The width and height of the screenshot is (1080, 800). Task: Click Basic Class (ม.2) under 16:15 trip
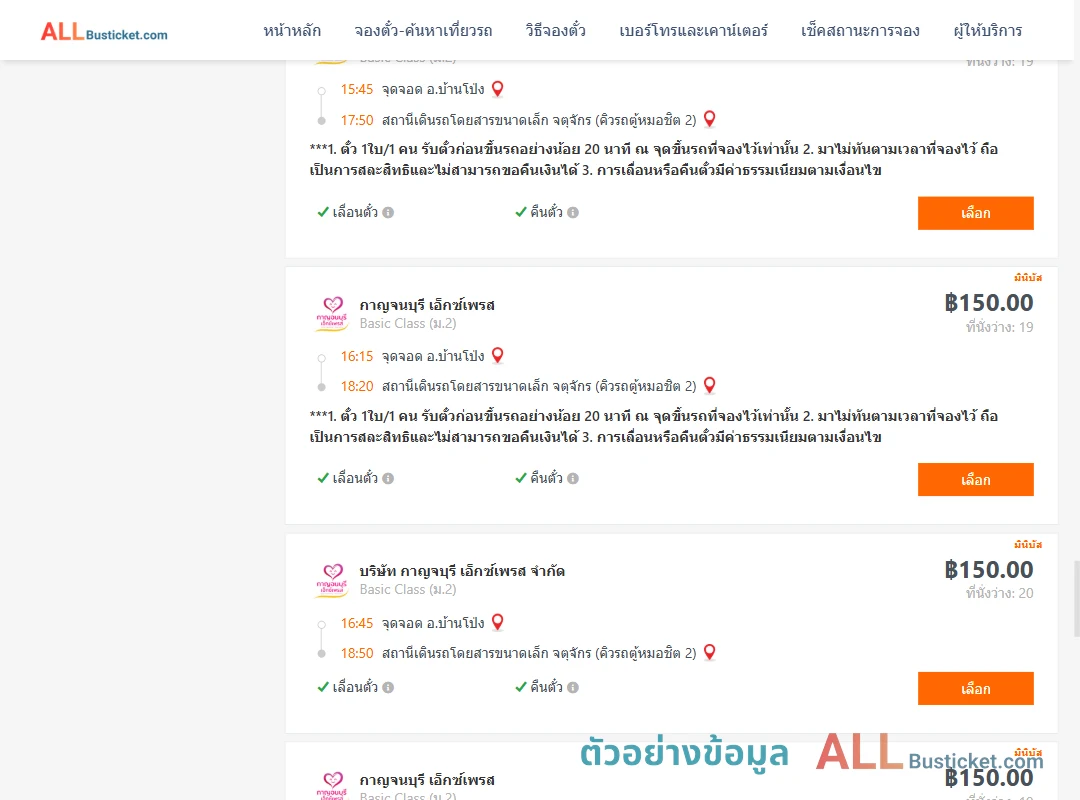(408, 324)
